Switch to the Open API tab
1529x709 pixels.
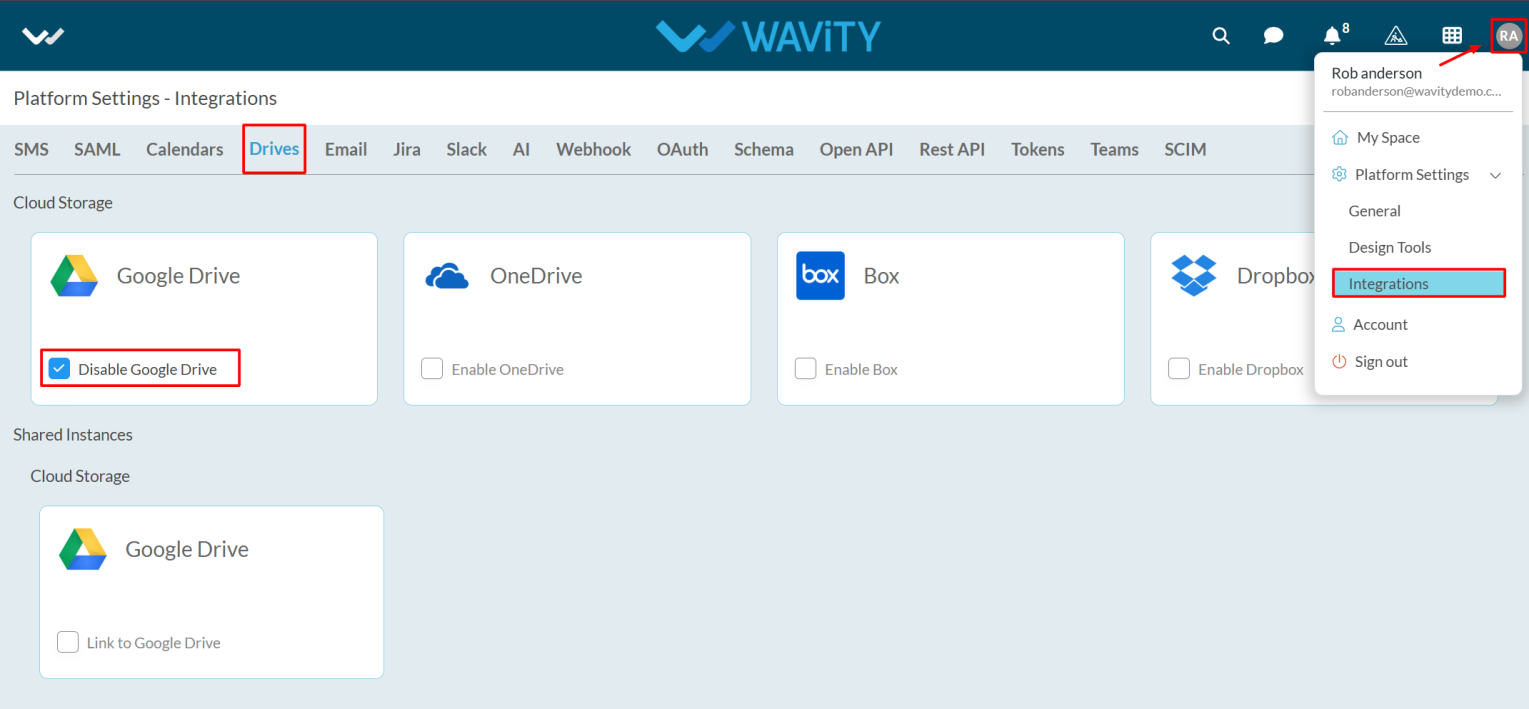tap(856, 149)
